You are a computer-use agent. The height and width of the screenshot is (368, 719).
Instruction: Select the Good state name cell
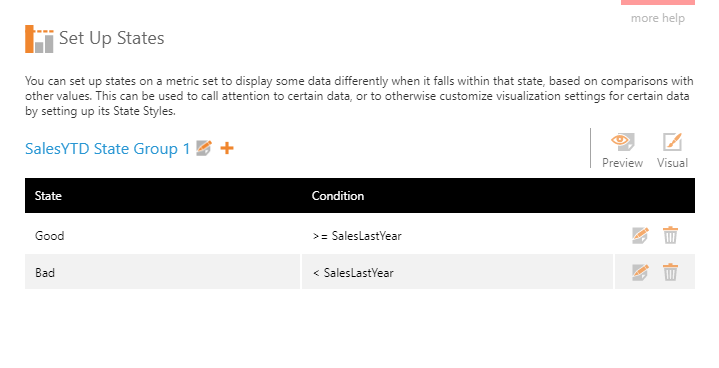pos(162,236)
